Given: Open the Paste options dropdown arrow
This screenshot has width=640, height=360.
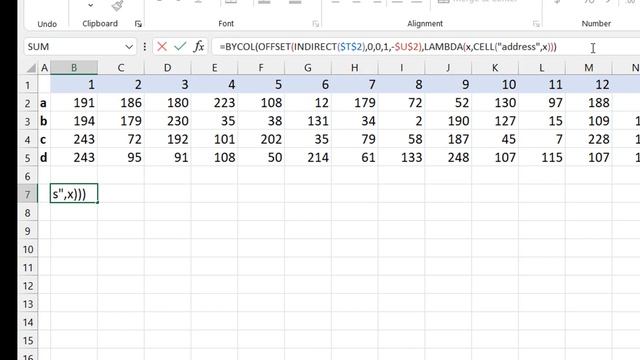Looking at the screenshot, I should click(x=91, y=5).
